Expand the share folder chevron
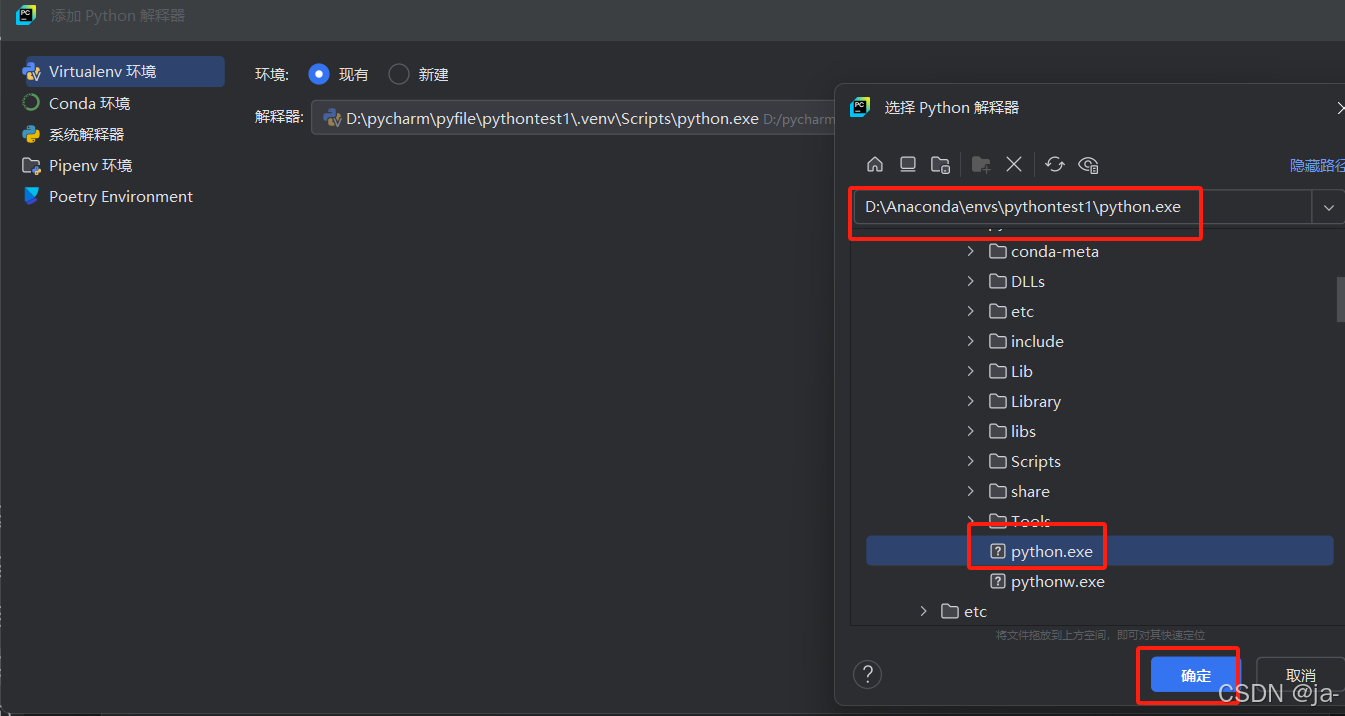1345x716 pixels. click(x=970, y=492)
